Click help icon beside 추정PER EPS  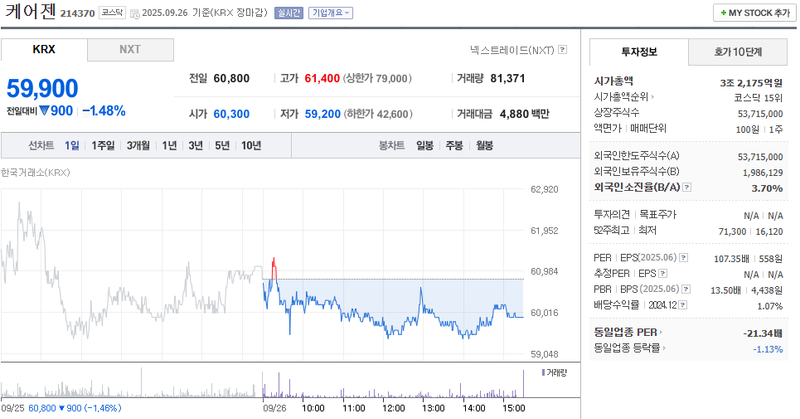pos(663,274)
